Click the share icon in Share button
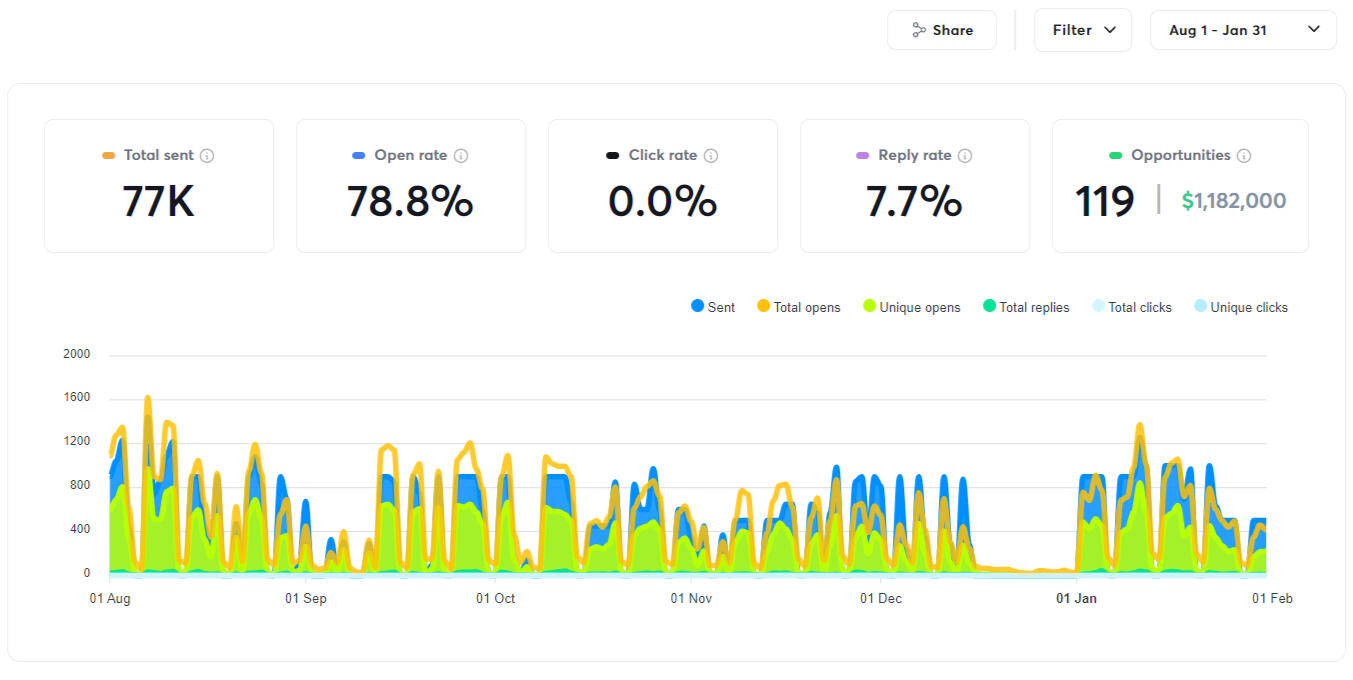This screenshot has height=680, width=1353. tap(919, 30)
